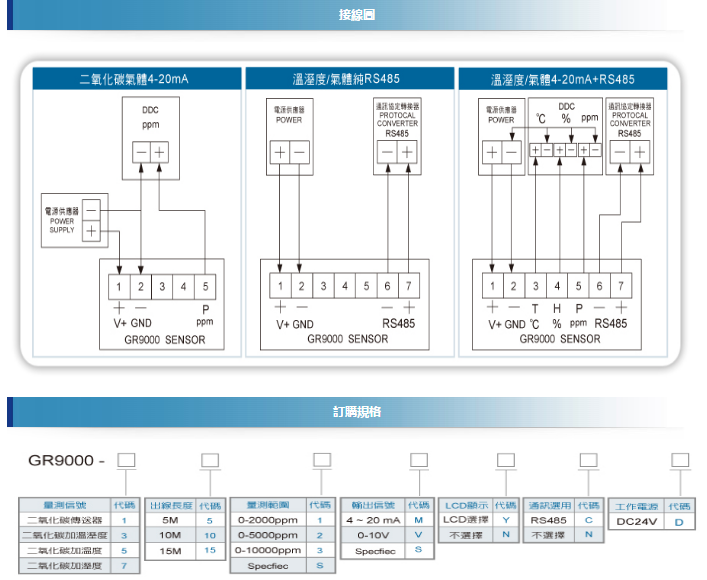The width and height of the screenshot is (707, 580).
Task: Select RS485 in the 通訊選用 table
Action: [x=549, y=520]
